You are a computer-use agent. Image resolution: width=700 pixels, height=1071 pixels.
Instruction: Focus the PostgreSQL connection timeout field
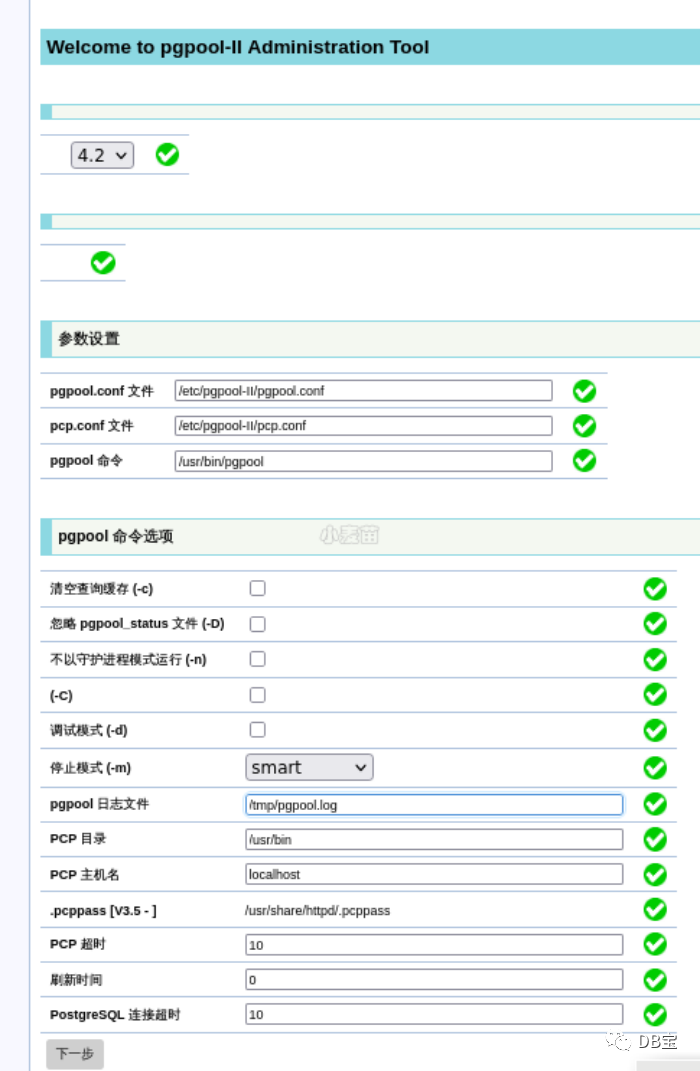(434, 1014)
